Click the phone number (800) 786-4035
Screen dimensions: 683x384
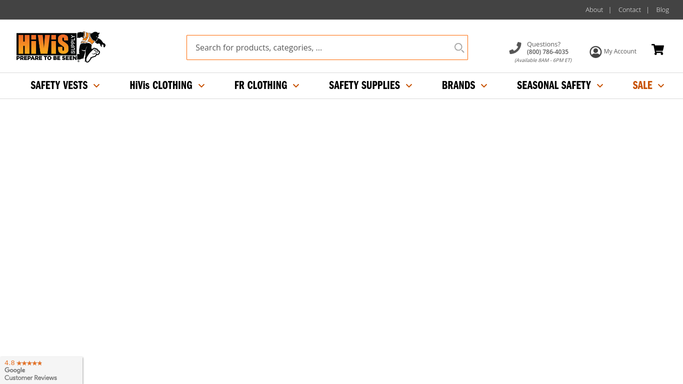(547, 52)
